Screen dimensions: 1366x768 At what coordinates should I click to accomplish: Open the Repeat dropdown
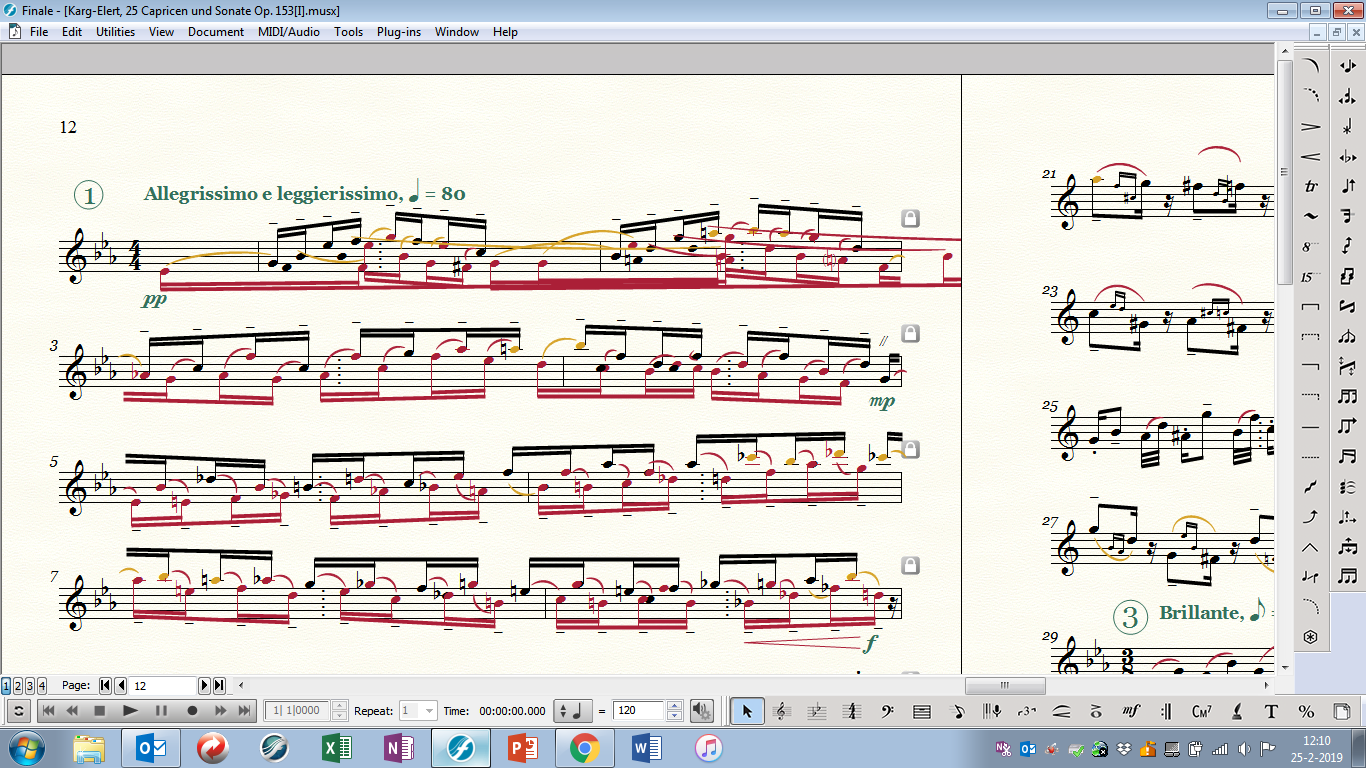tap(429, 711)
